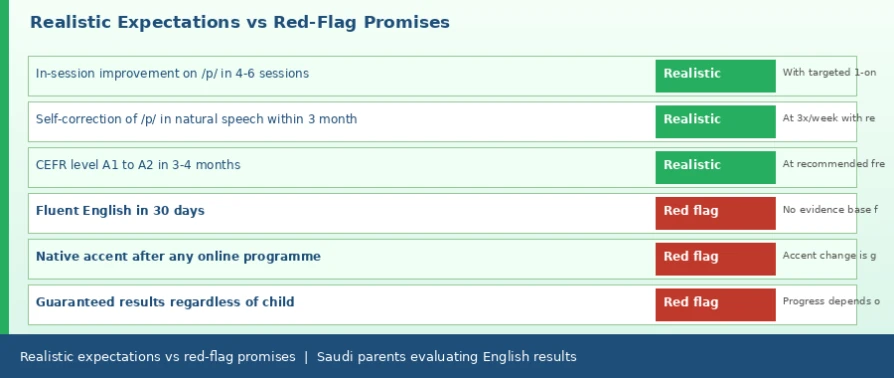Click the Red flag badge for Guaranteed results

(715, 304)
